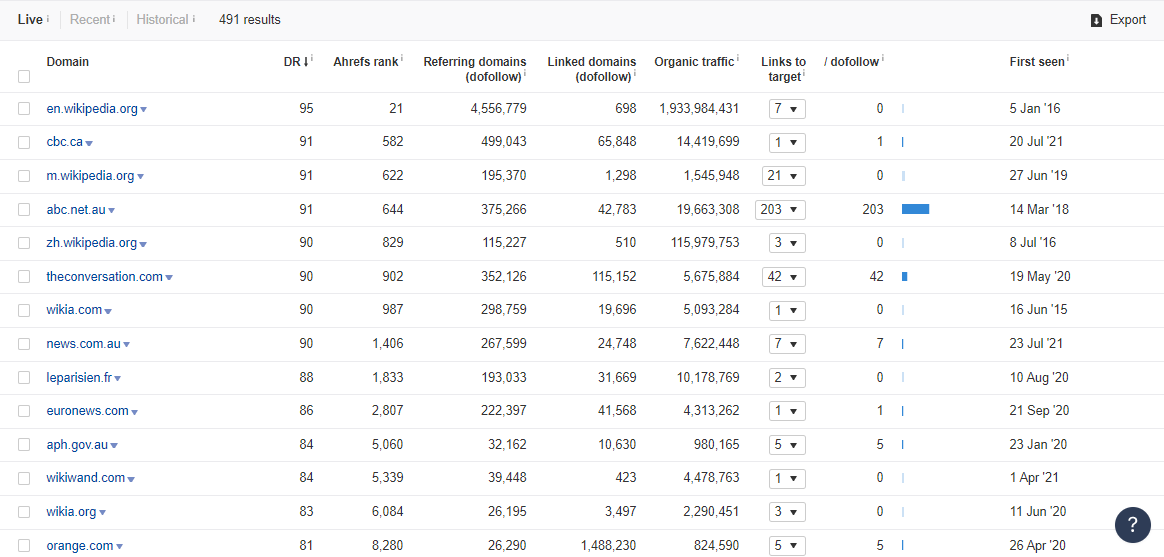Expand the wikiwand.com domain arrow menu
The image size is (1164, 557).
[131, 480]
